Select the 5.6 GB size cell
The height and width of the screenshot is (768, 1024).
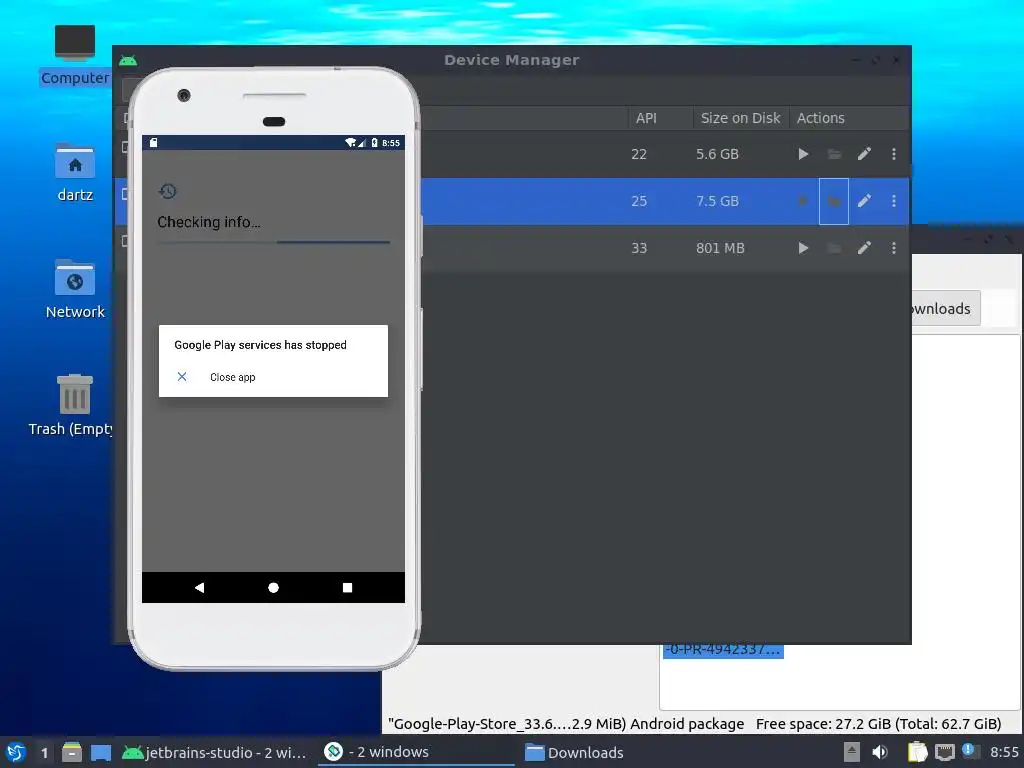717,154
